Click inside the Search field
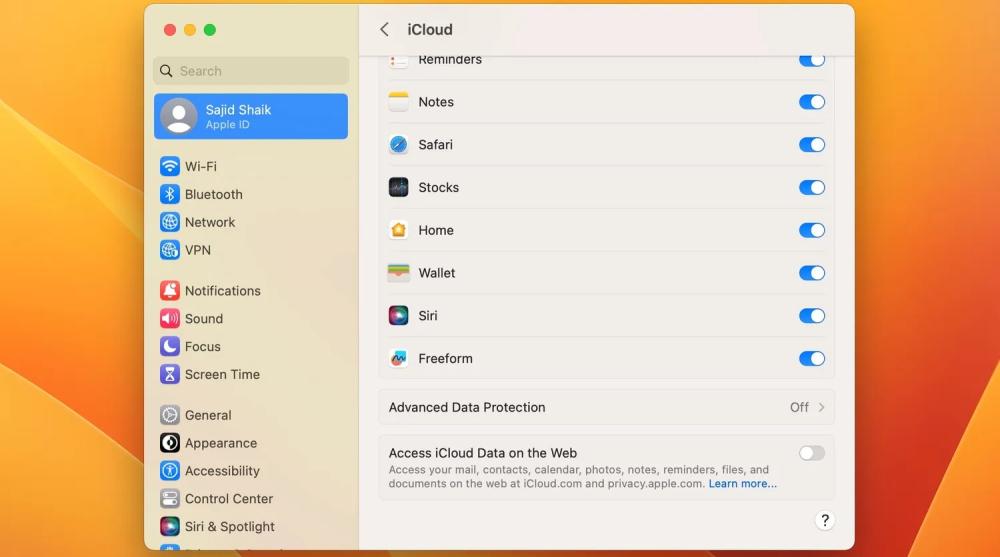The height and width of the screenshot is (557, 1000). coord(251,71)
